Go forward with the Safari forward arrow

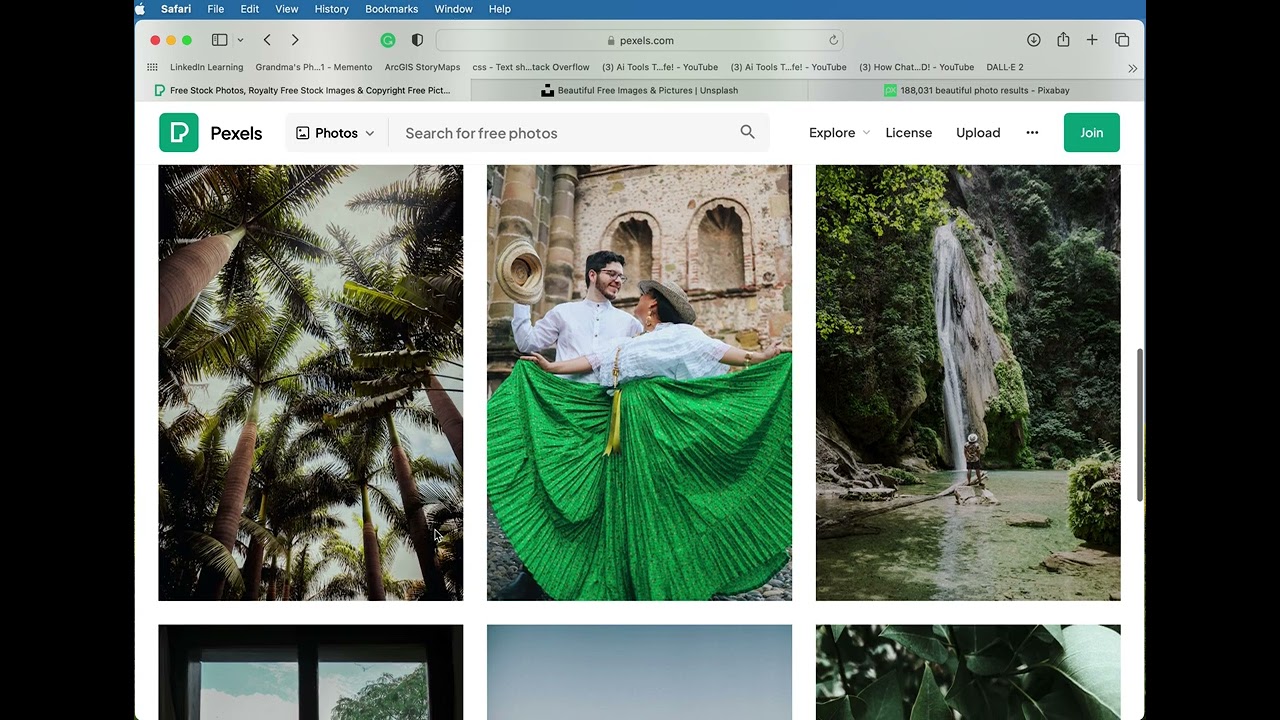pos(295,40)
